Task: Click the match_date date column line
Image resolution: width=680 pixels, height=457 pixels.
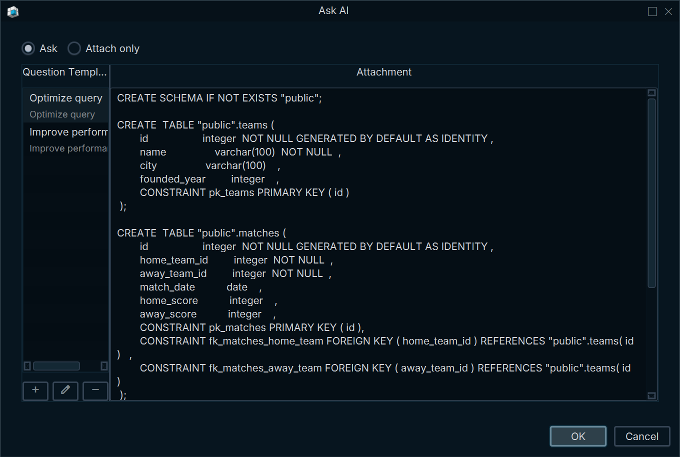Action: pos(201,287)
